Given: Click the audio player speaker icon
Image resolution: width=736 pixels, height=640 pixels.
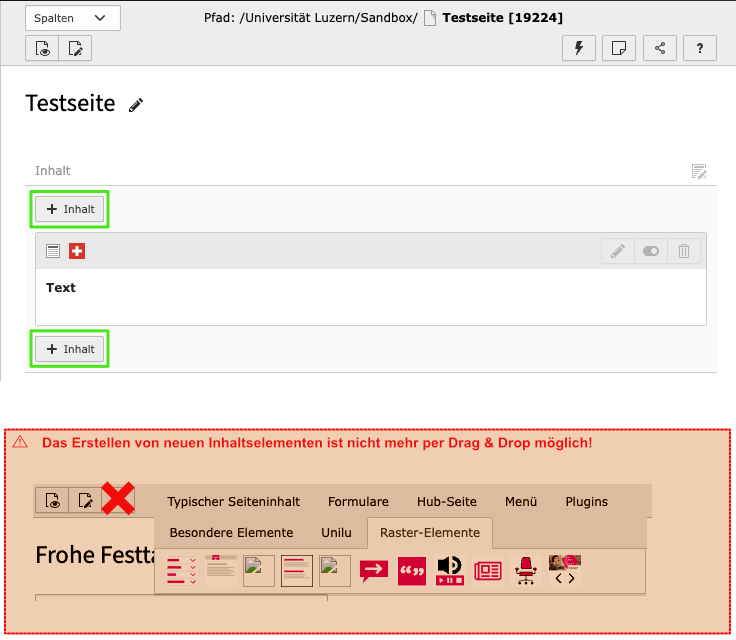Looking at the screenshot, I should tap(450, 571).
